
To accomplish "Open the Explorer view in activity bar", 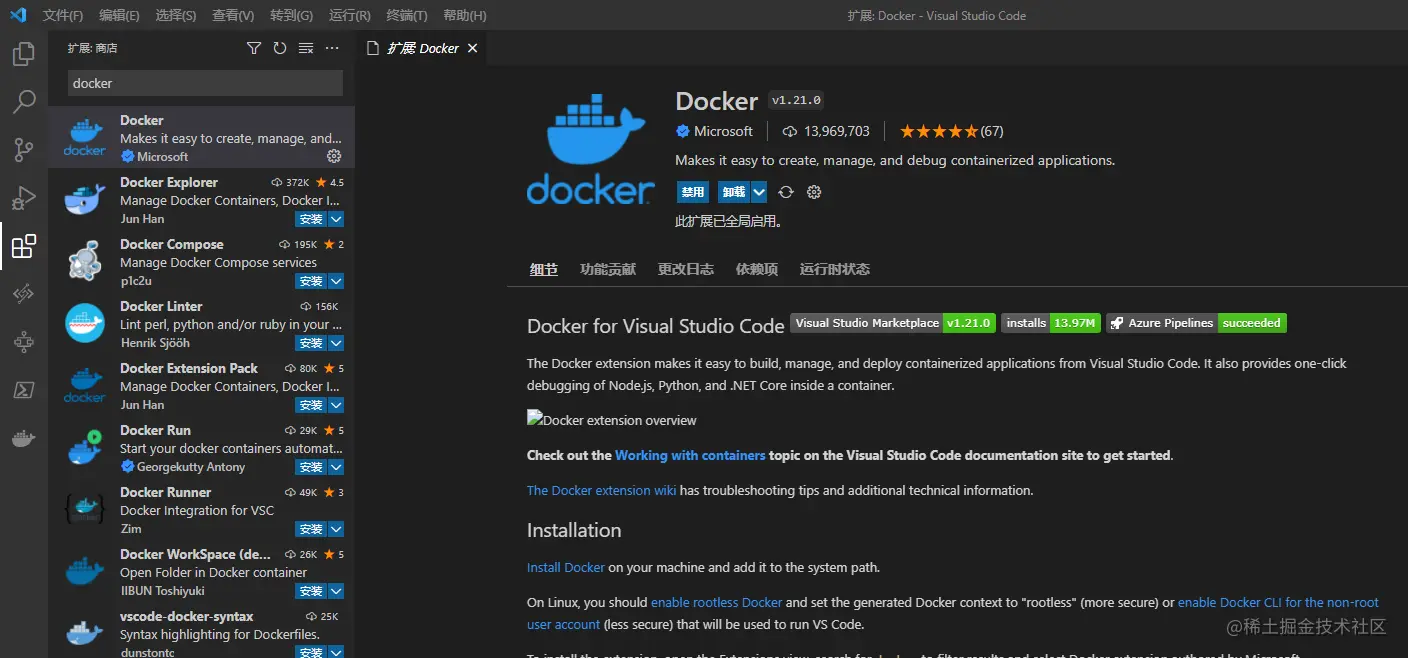I will (24, 54).
